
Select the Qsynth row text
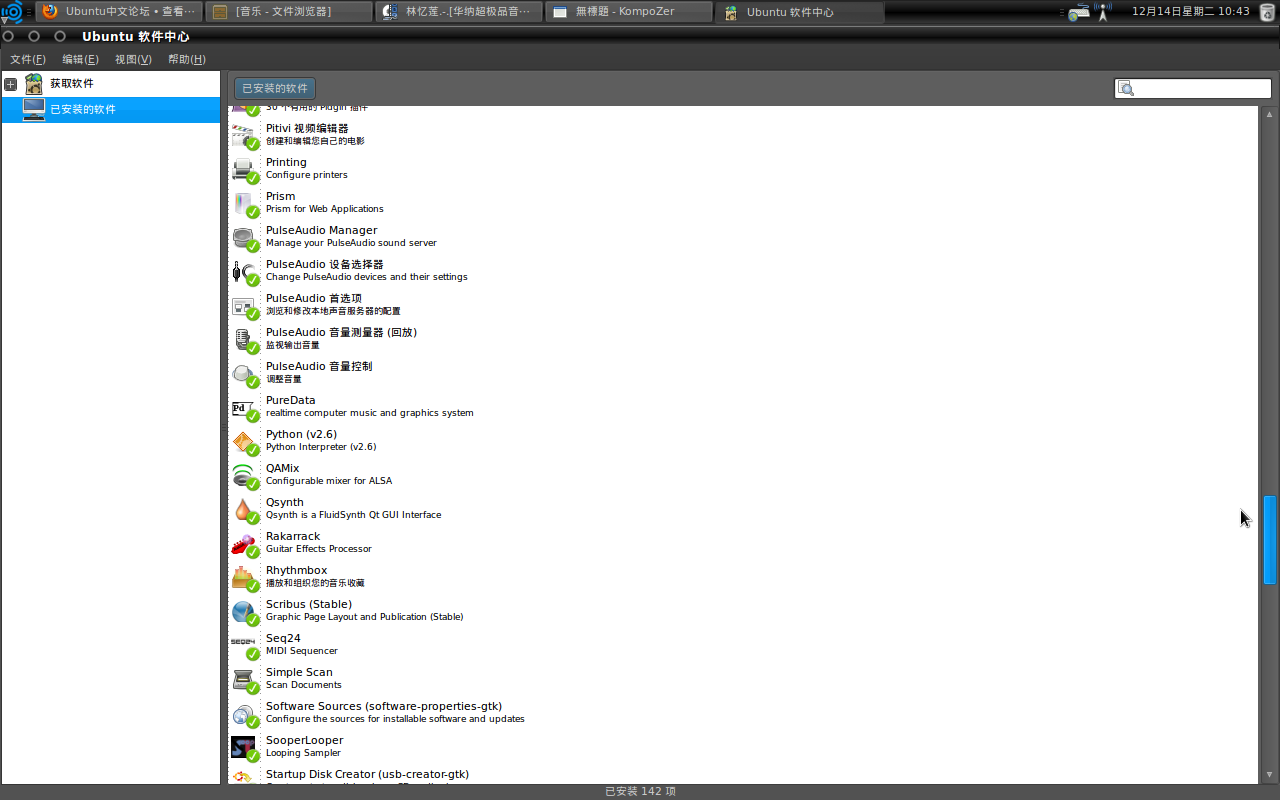click(353, 508)
